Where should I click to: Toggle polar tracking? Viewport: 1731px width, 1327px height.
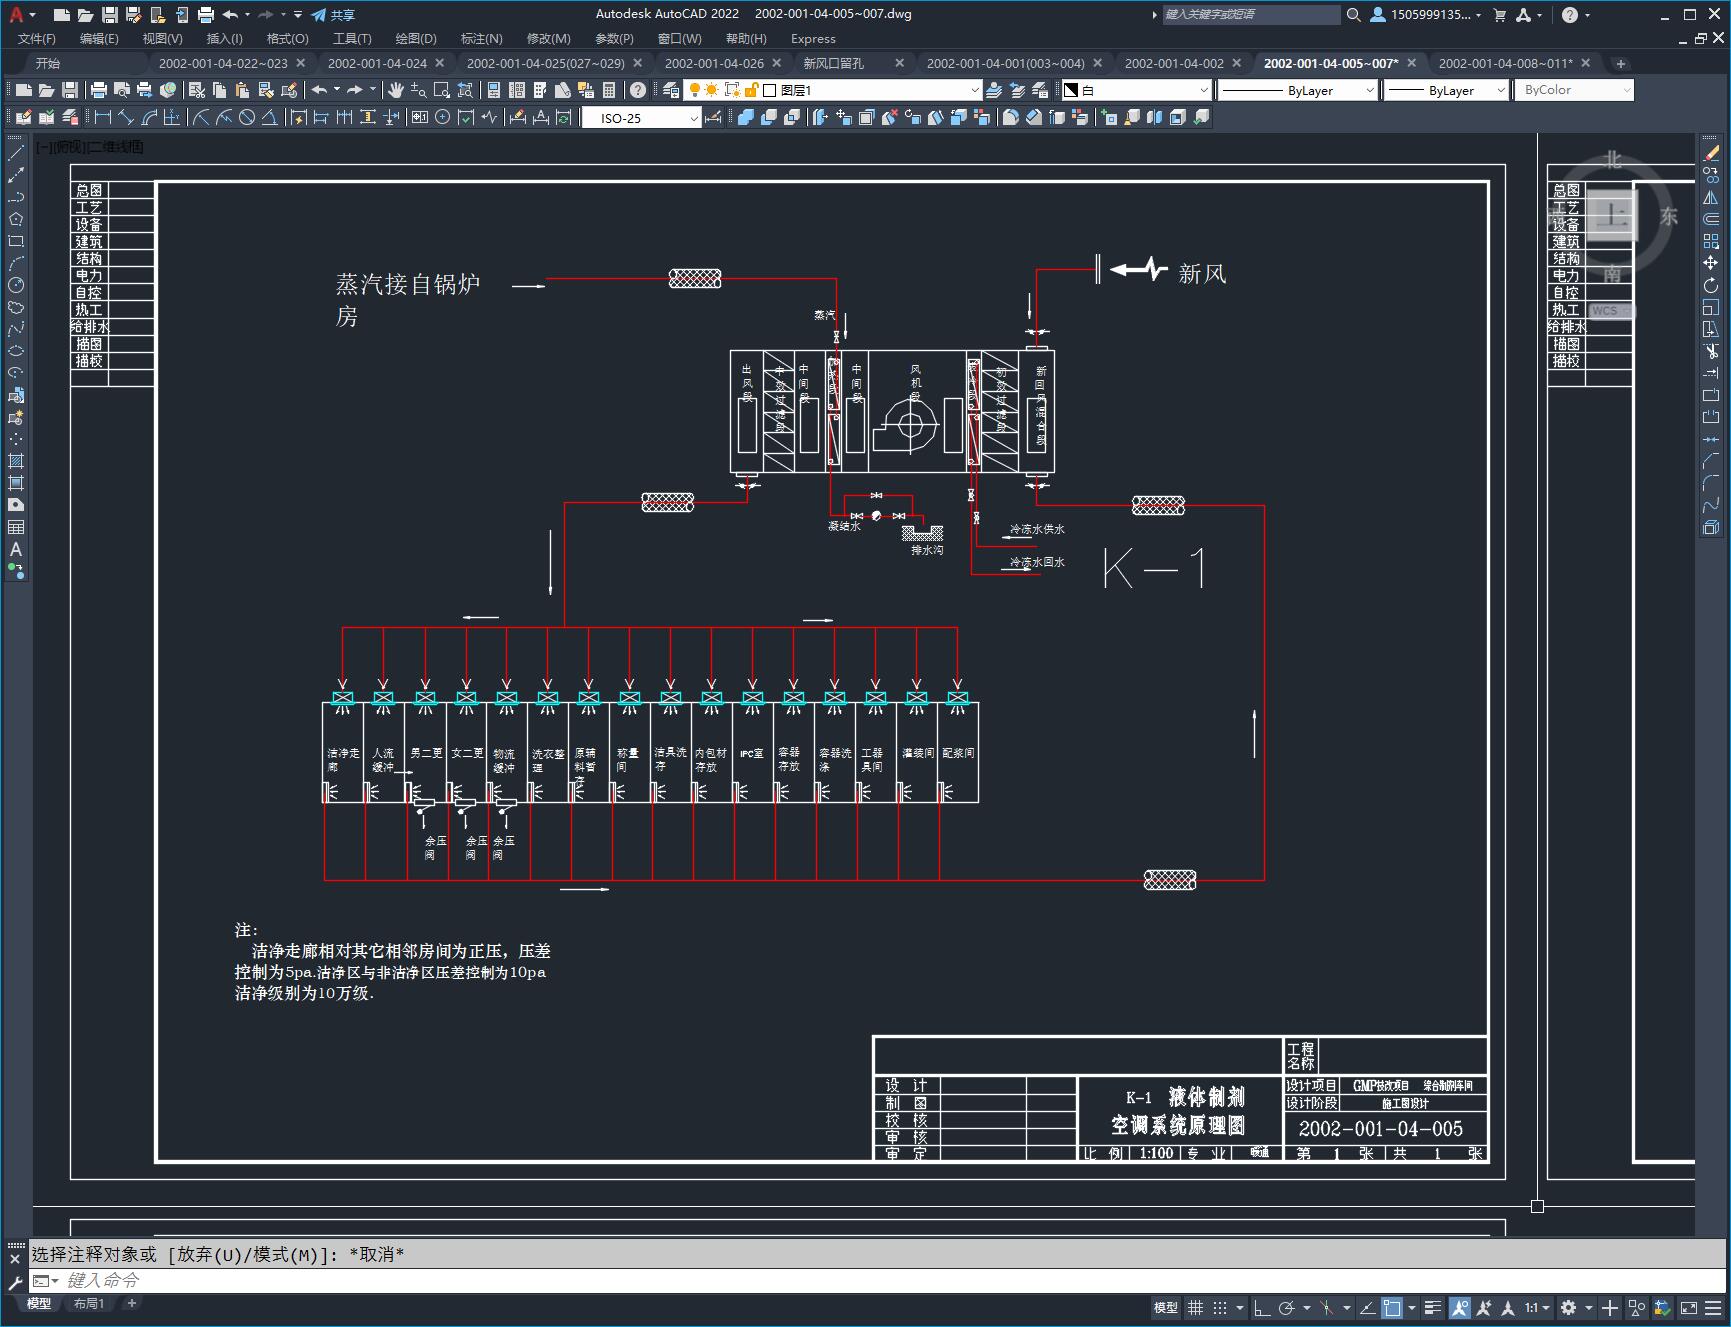pyautogui.click(x=1287, y=1307)
